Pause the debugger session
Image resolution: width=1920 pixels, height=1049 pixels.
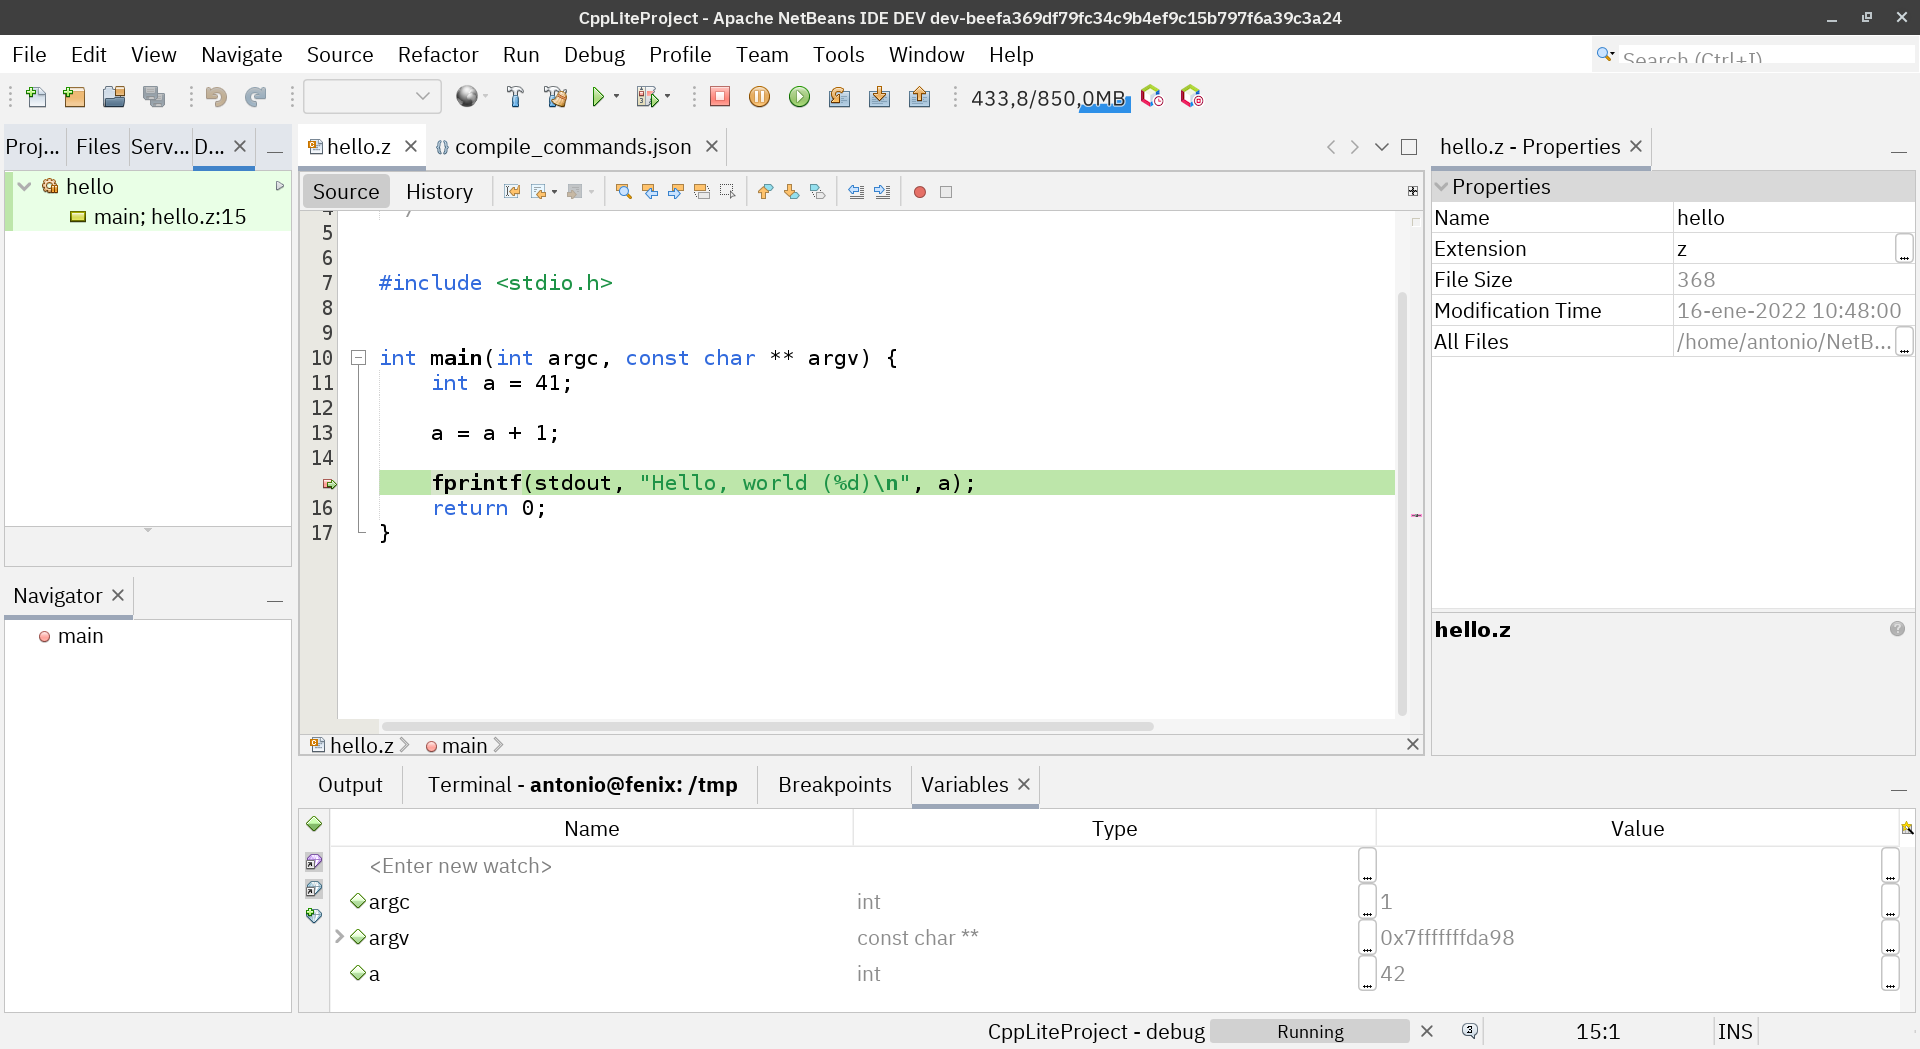pos(759,97)
